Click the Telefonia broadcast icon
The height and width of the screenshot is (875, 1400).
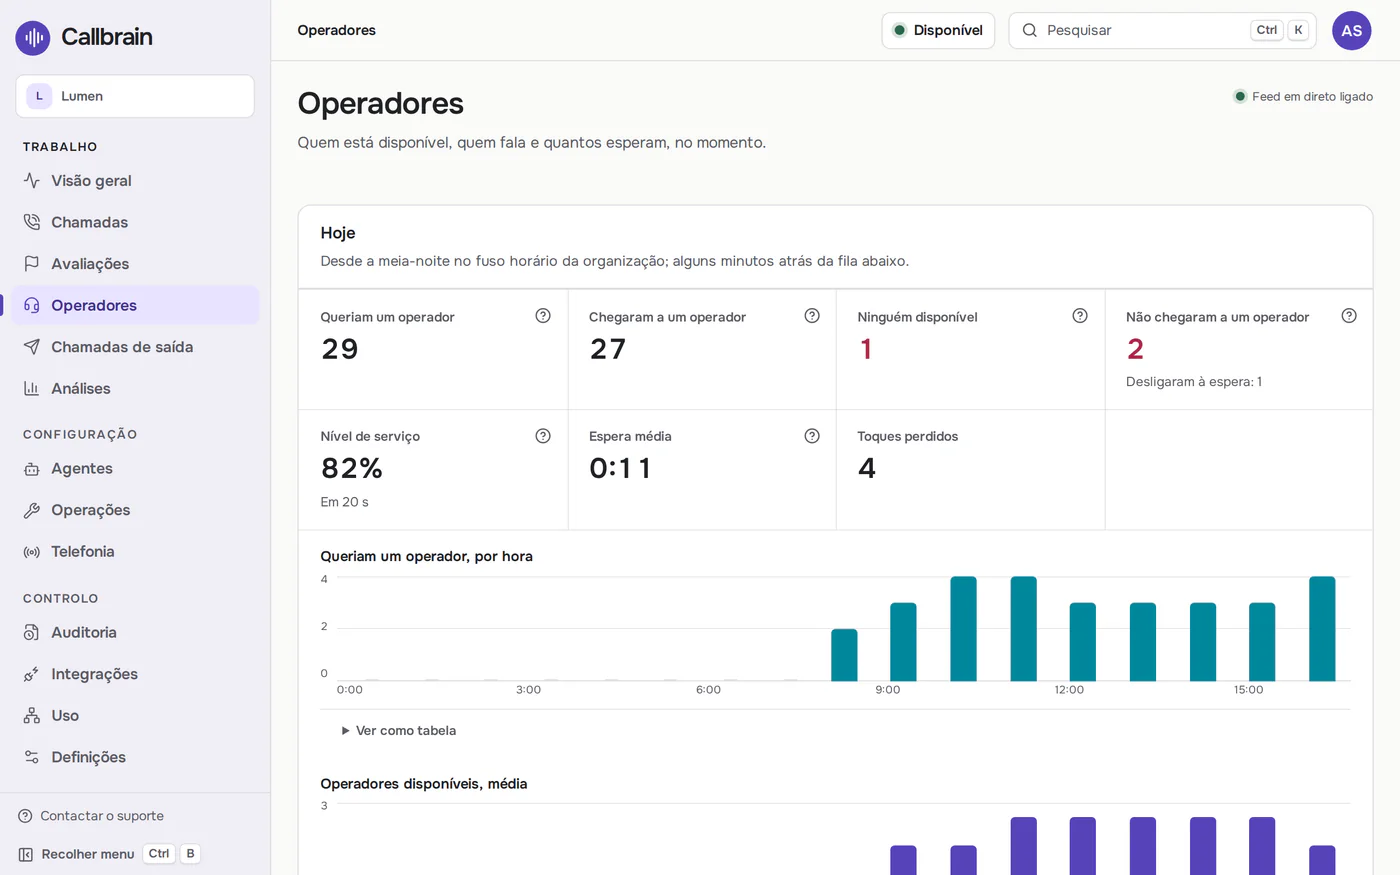tap(32, 552)
